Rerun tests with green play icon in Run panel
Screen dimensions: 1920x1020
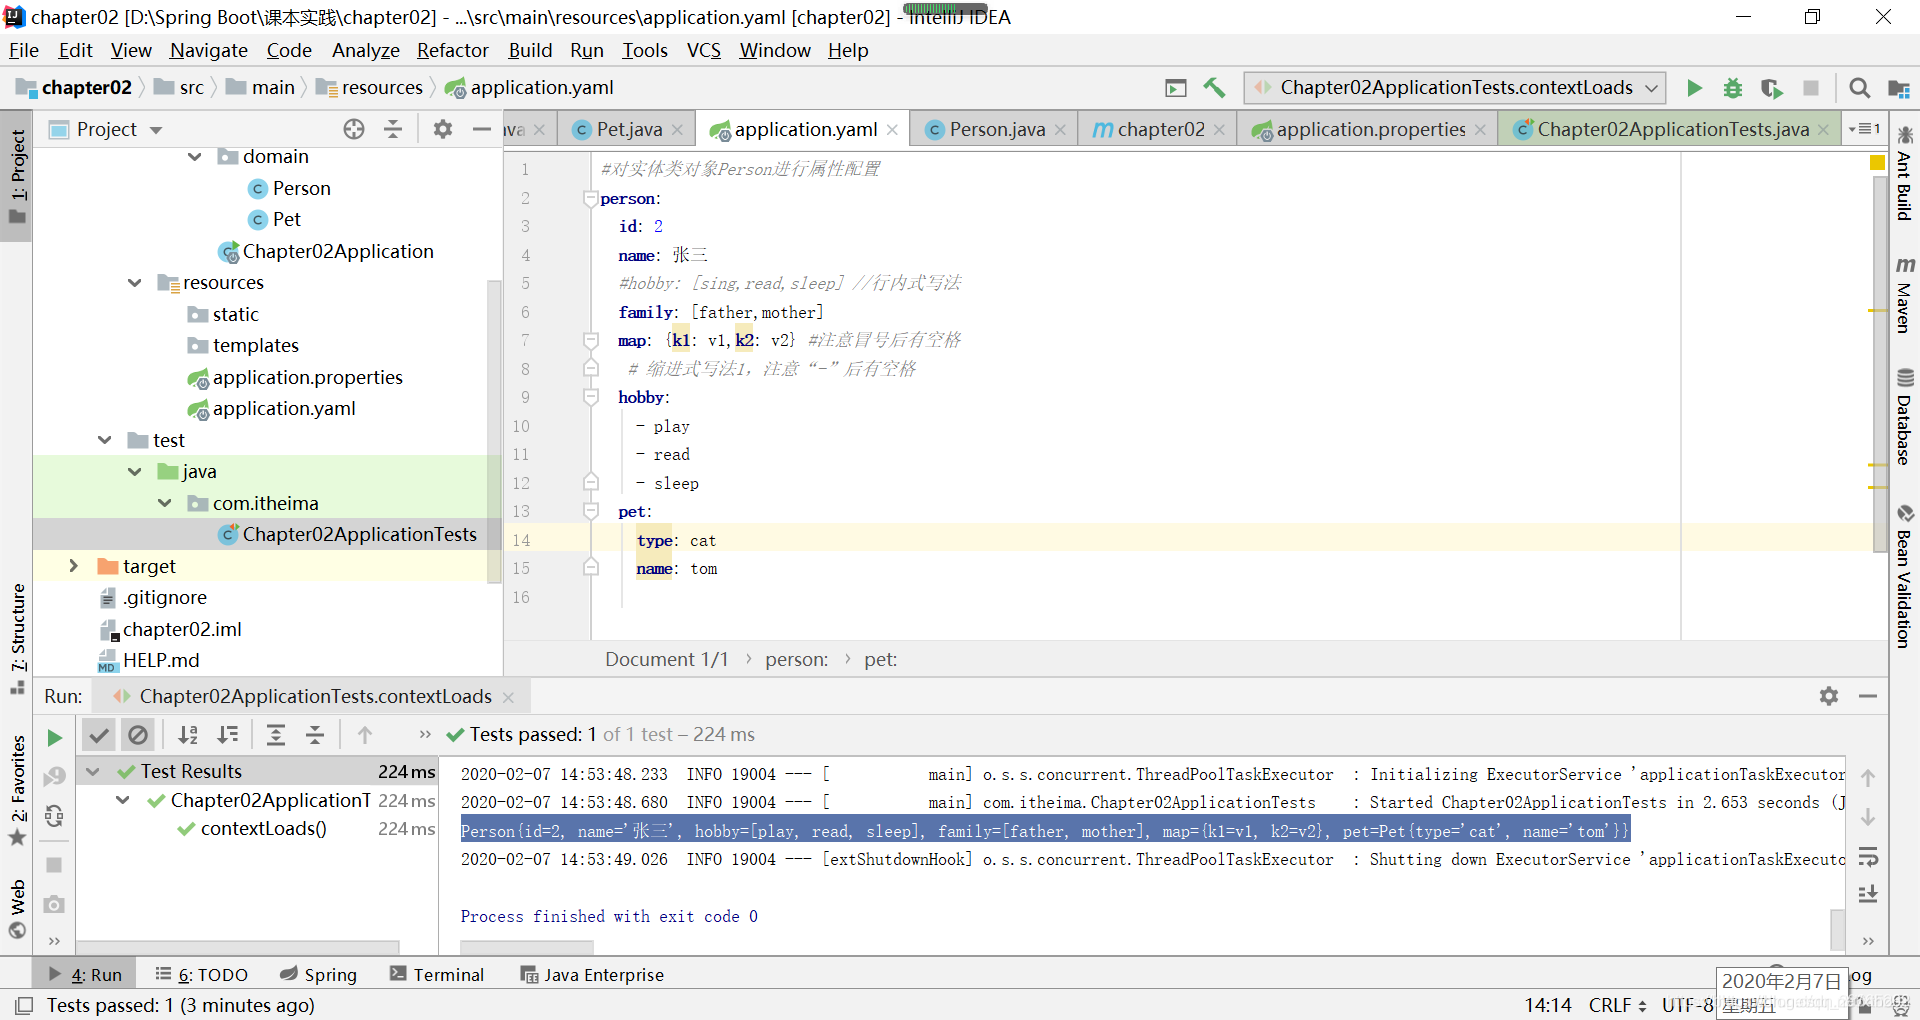coord(54,738)
